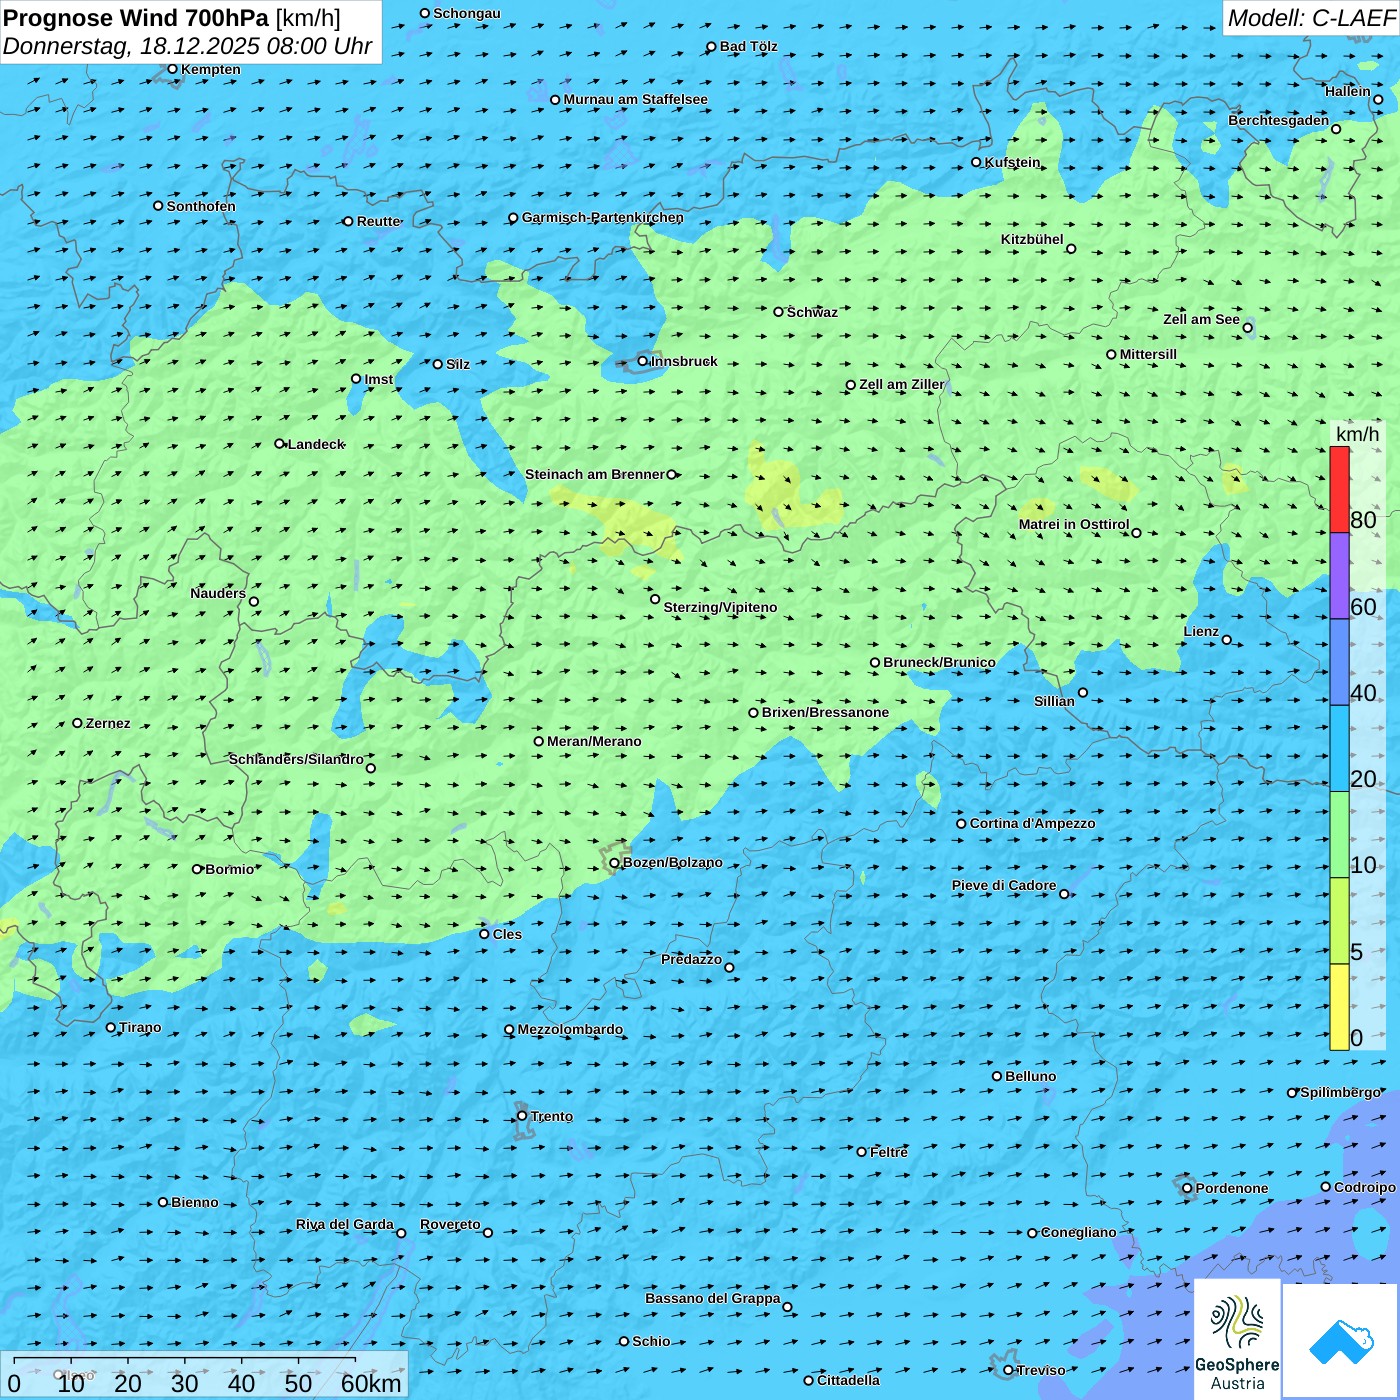1400x1400 pixels.
Task: Click the Kufstein location marker
Action: coord(977,162)
